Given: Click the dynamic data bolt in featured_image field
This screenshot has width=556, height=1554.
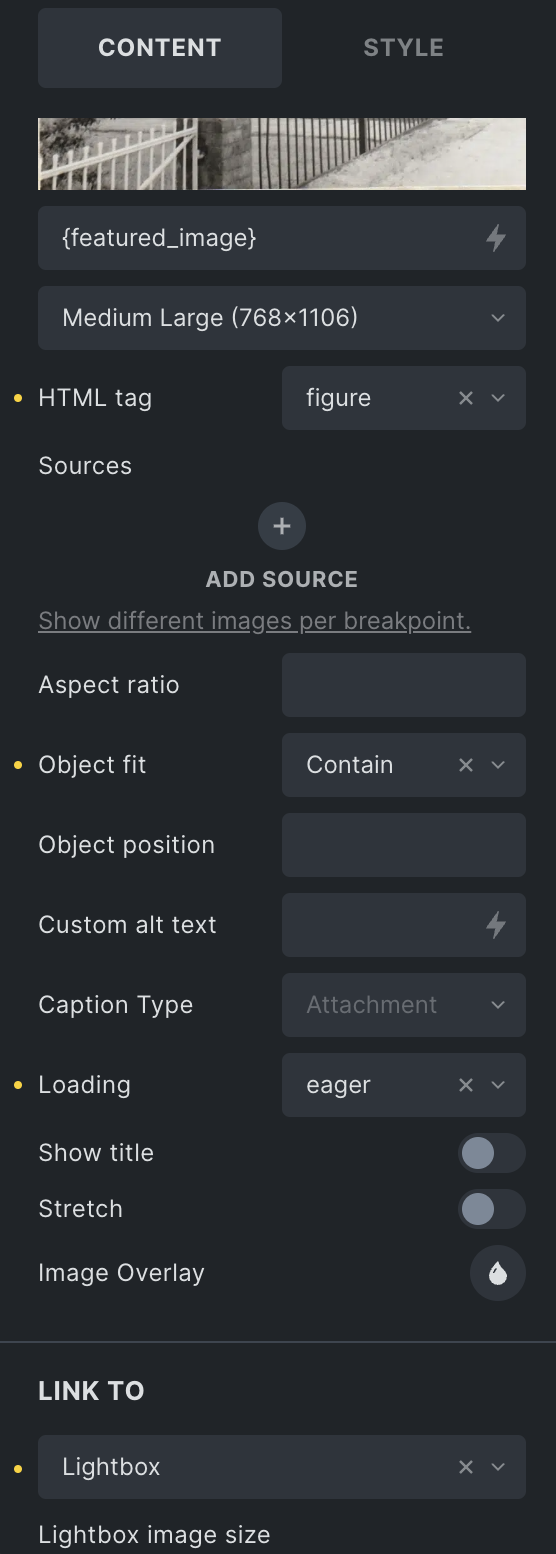Looking at the screenshot, I should [495, 238].
